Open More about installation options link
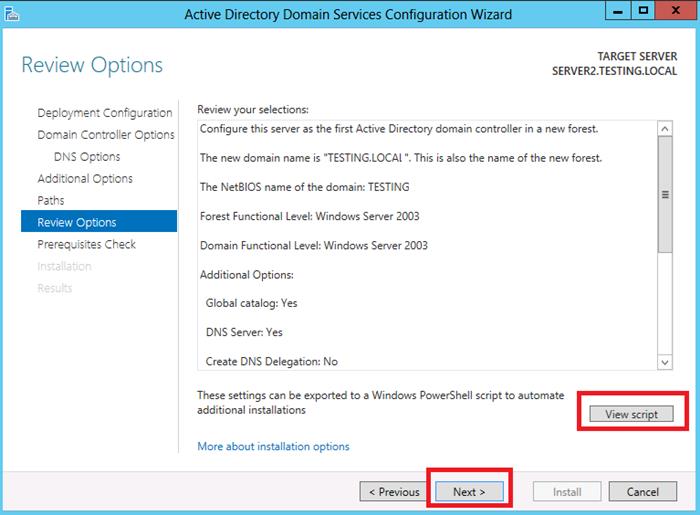Image resolution: width=700 pixels, height=515 pixels. click(273, 446)
